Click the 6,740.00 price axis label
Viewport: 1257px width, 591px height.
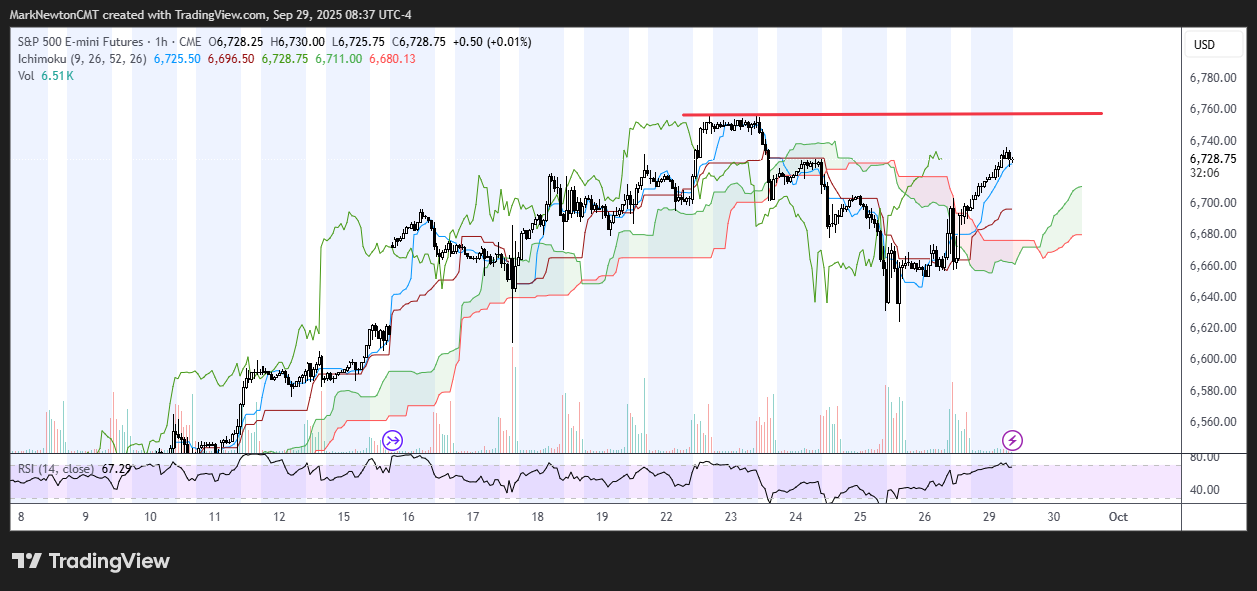click(x=1213, y=140)
